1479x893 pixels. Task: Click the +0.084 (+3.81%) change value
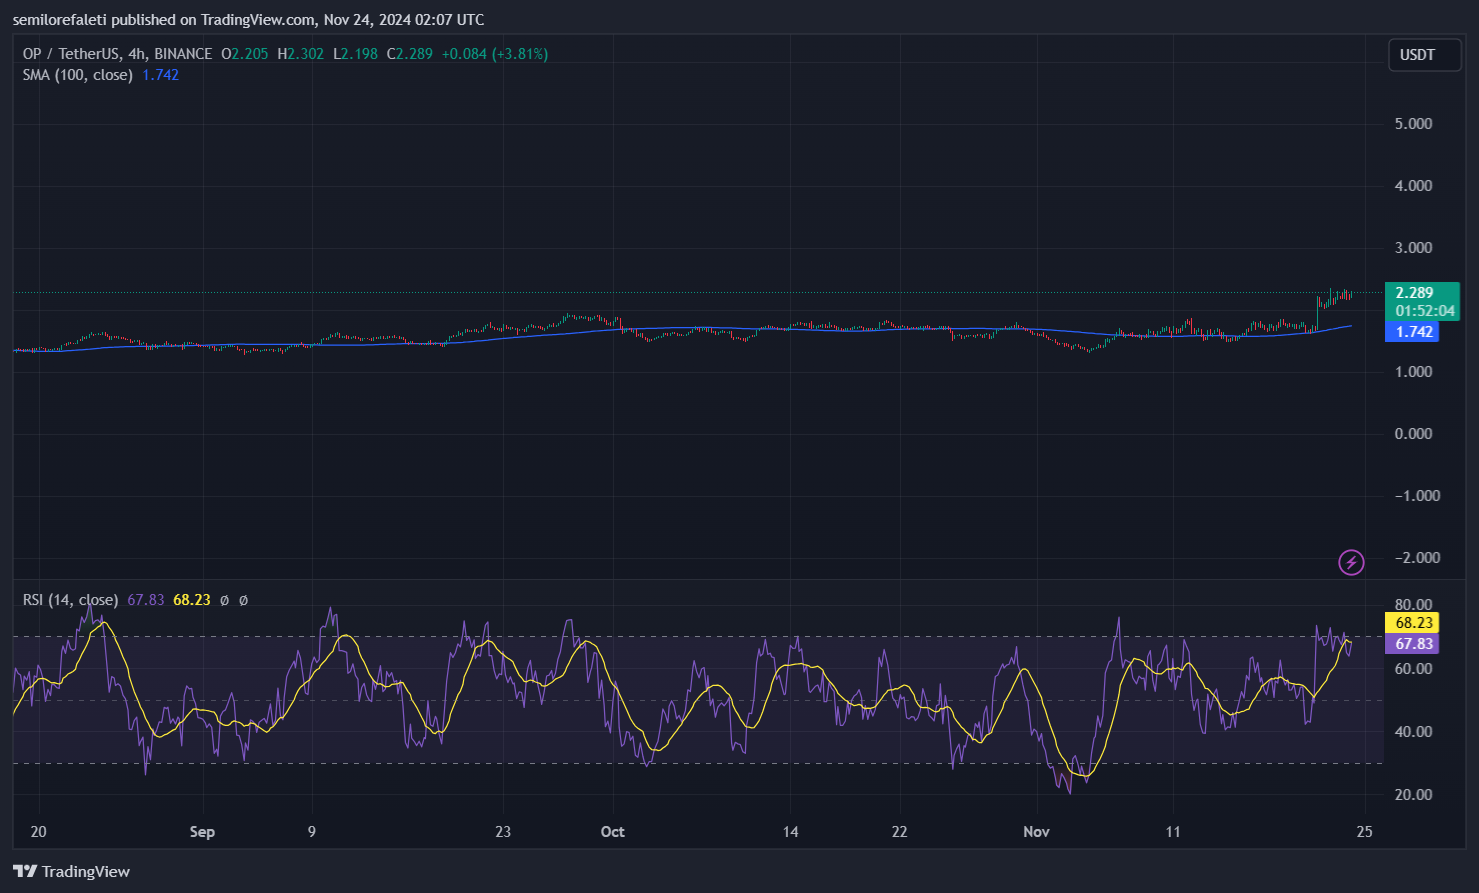(x=495, y=54)
